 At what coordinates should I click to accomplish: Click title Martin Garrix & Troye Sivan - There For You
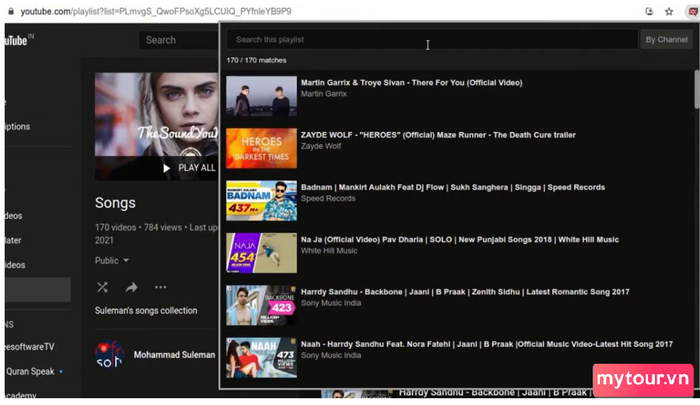(412, 83)
